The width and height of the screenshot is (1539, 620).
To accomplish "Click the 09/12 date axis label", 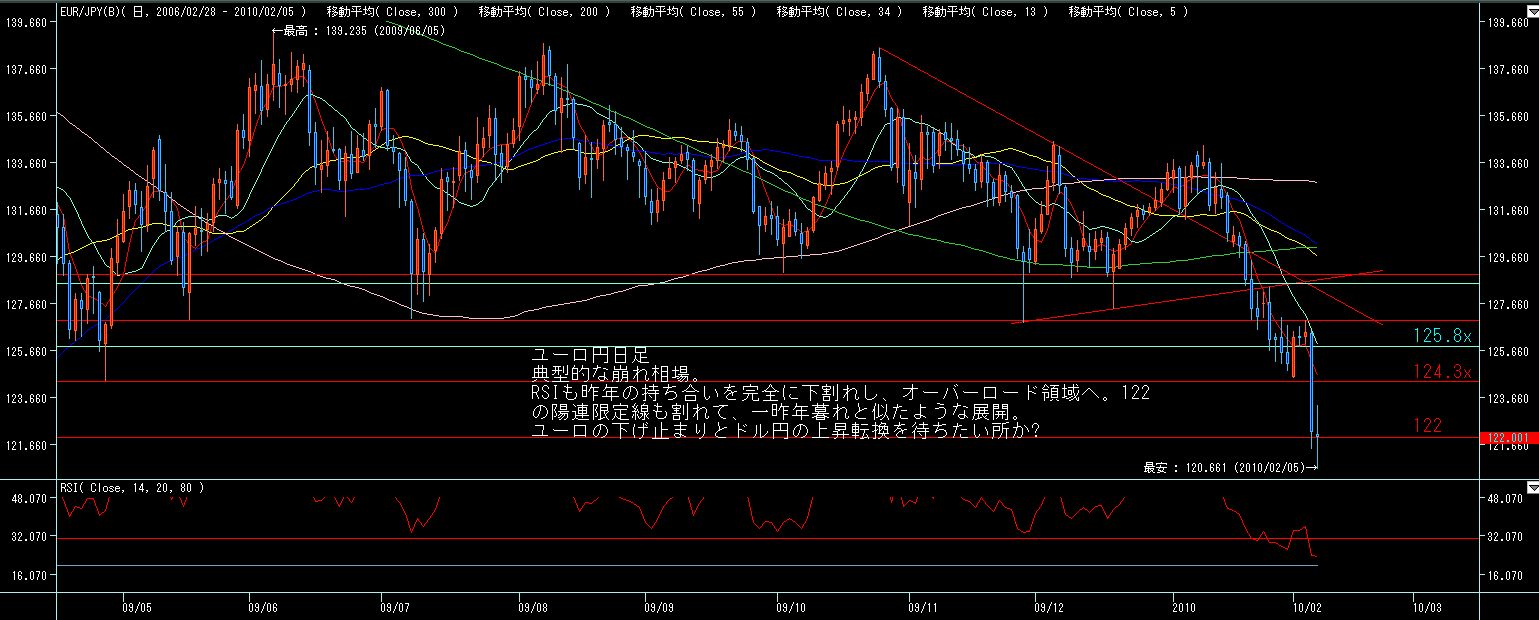I will click(x=1048, y=606).
